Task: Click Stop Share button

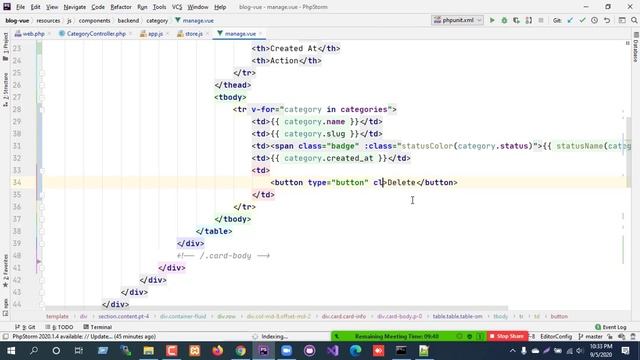Action: click(x=507, y=336)
